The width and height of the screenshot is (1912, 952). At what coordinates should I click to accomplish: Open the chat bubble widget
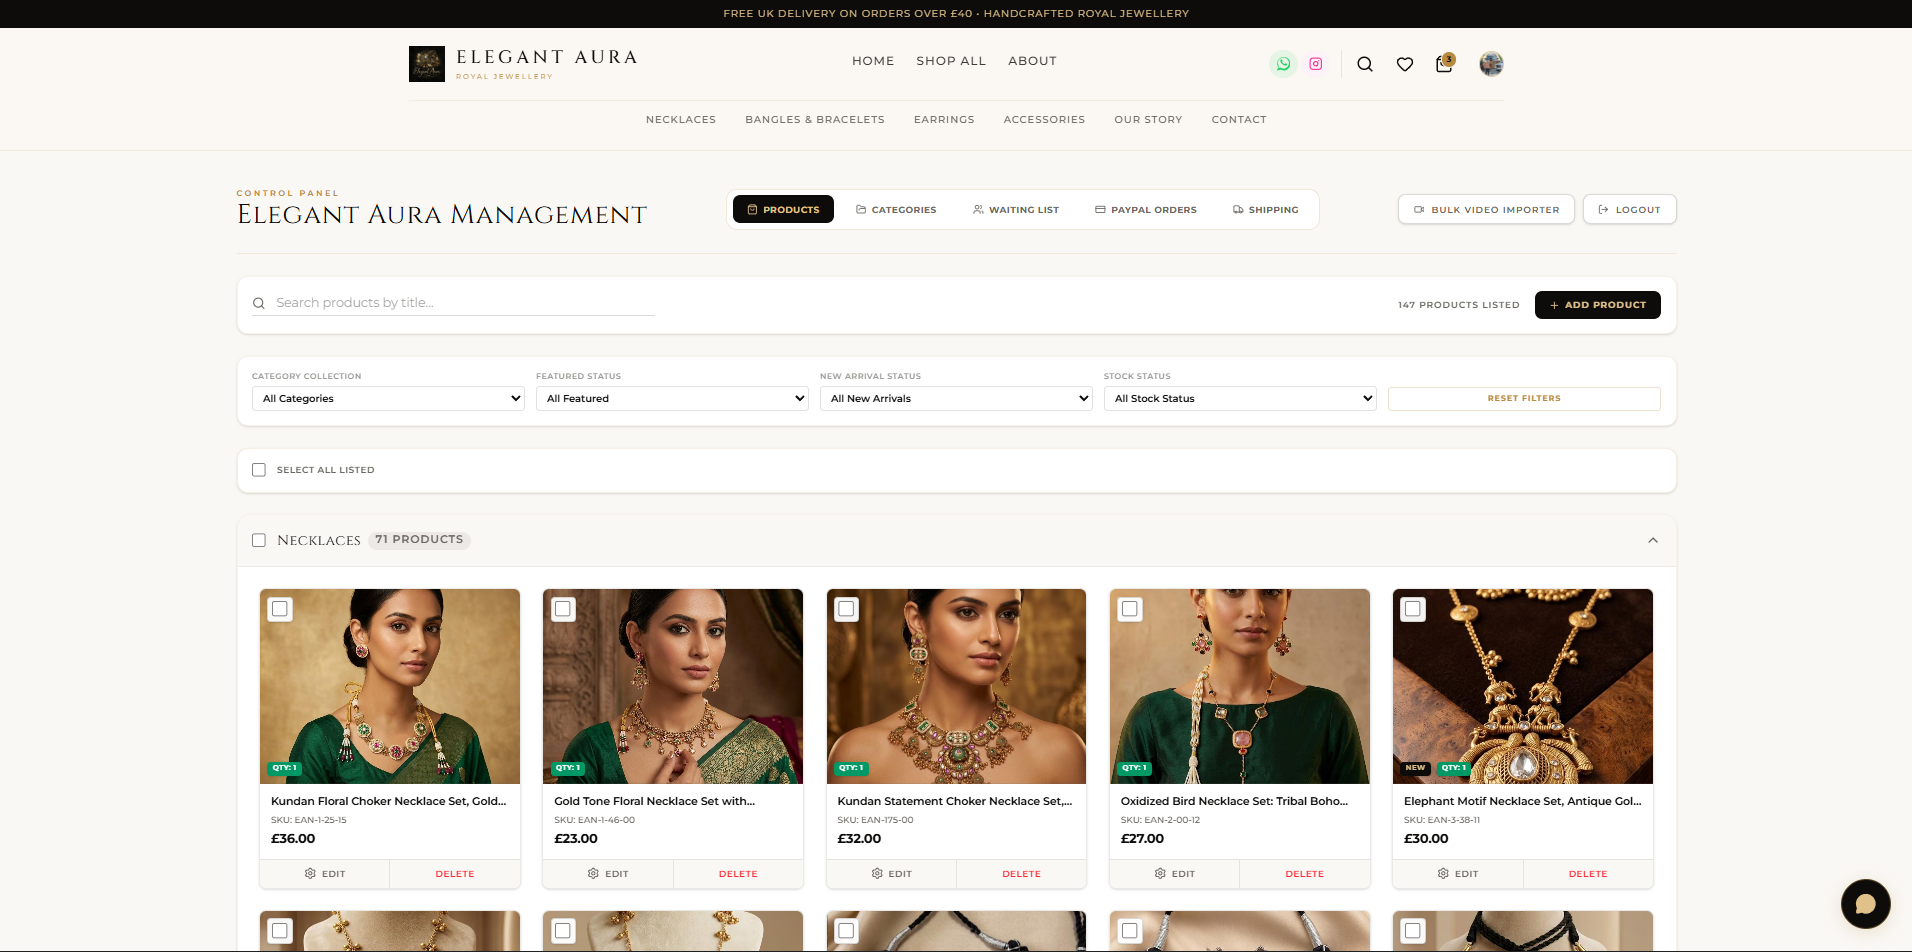click(1865, 904)
